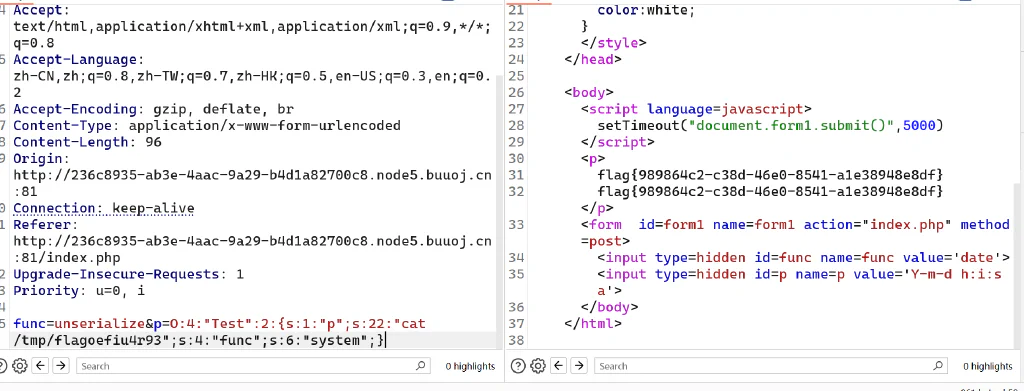Screen dimensions: 1024x391
Task: Focus the request pane Search field
Action: point(253,366)
